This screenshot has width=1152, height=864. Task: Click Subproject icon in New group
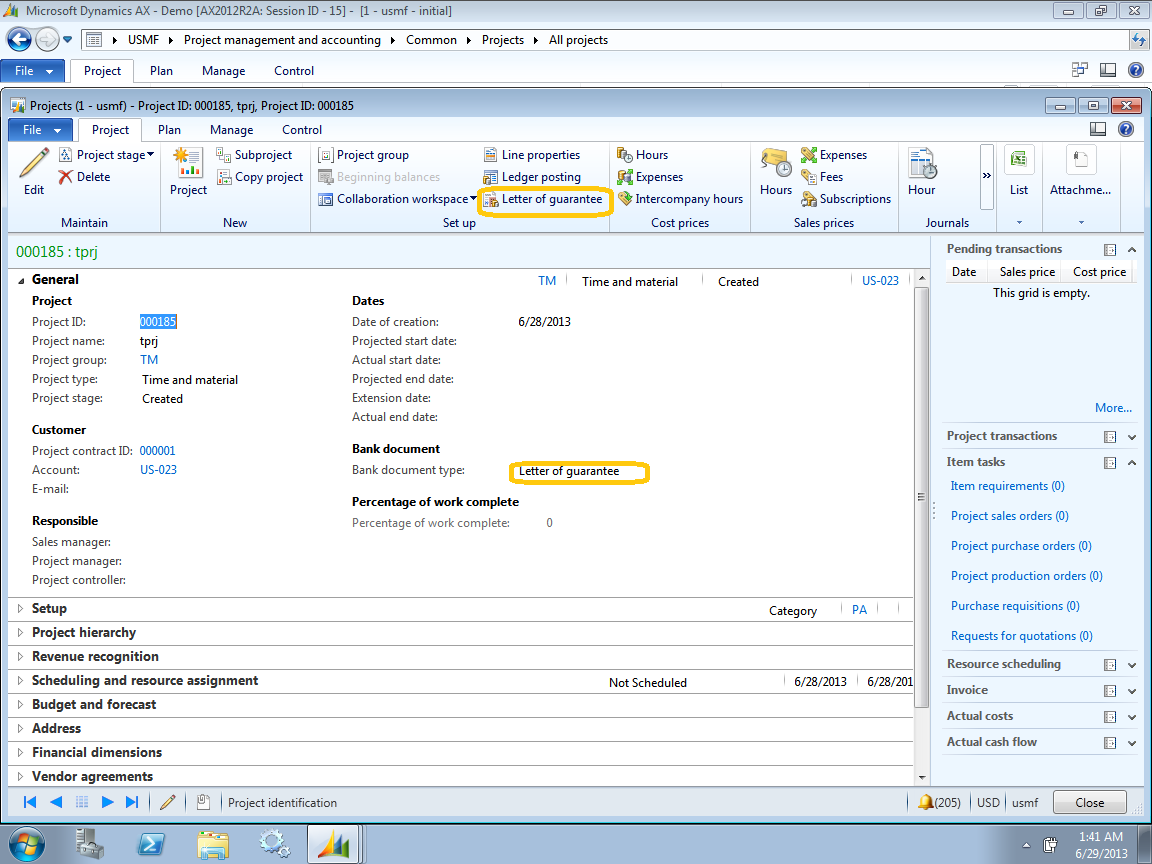tap(223, 154)
